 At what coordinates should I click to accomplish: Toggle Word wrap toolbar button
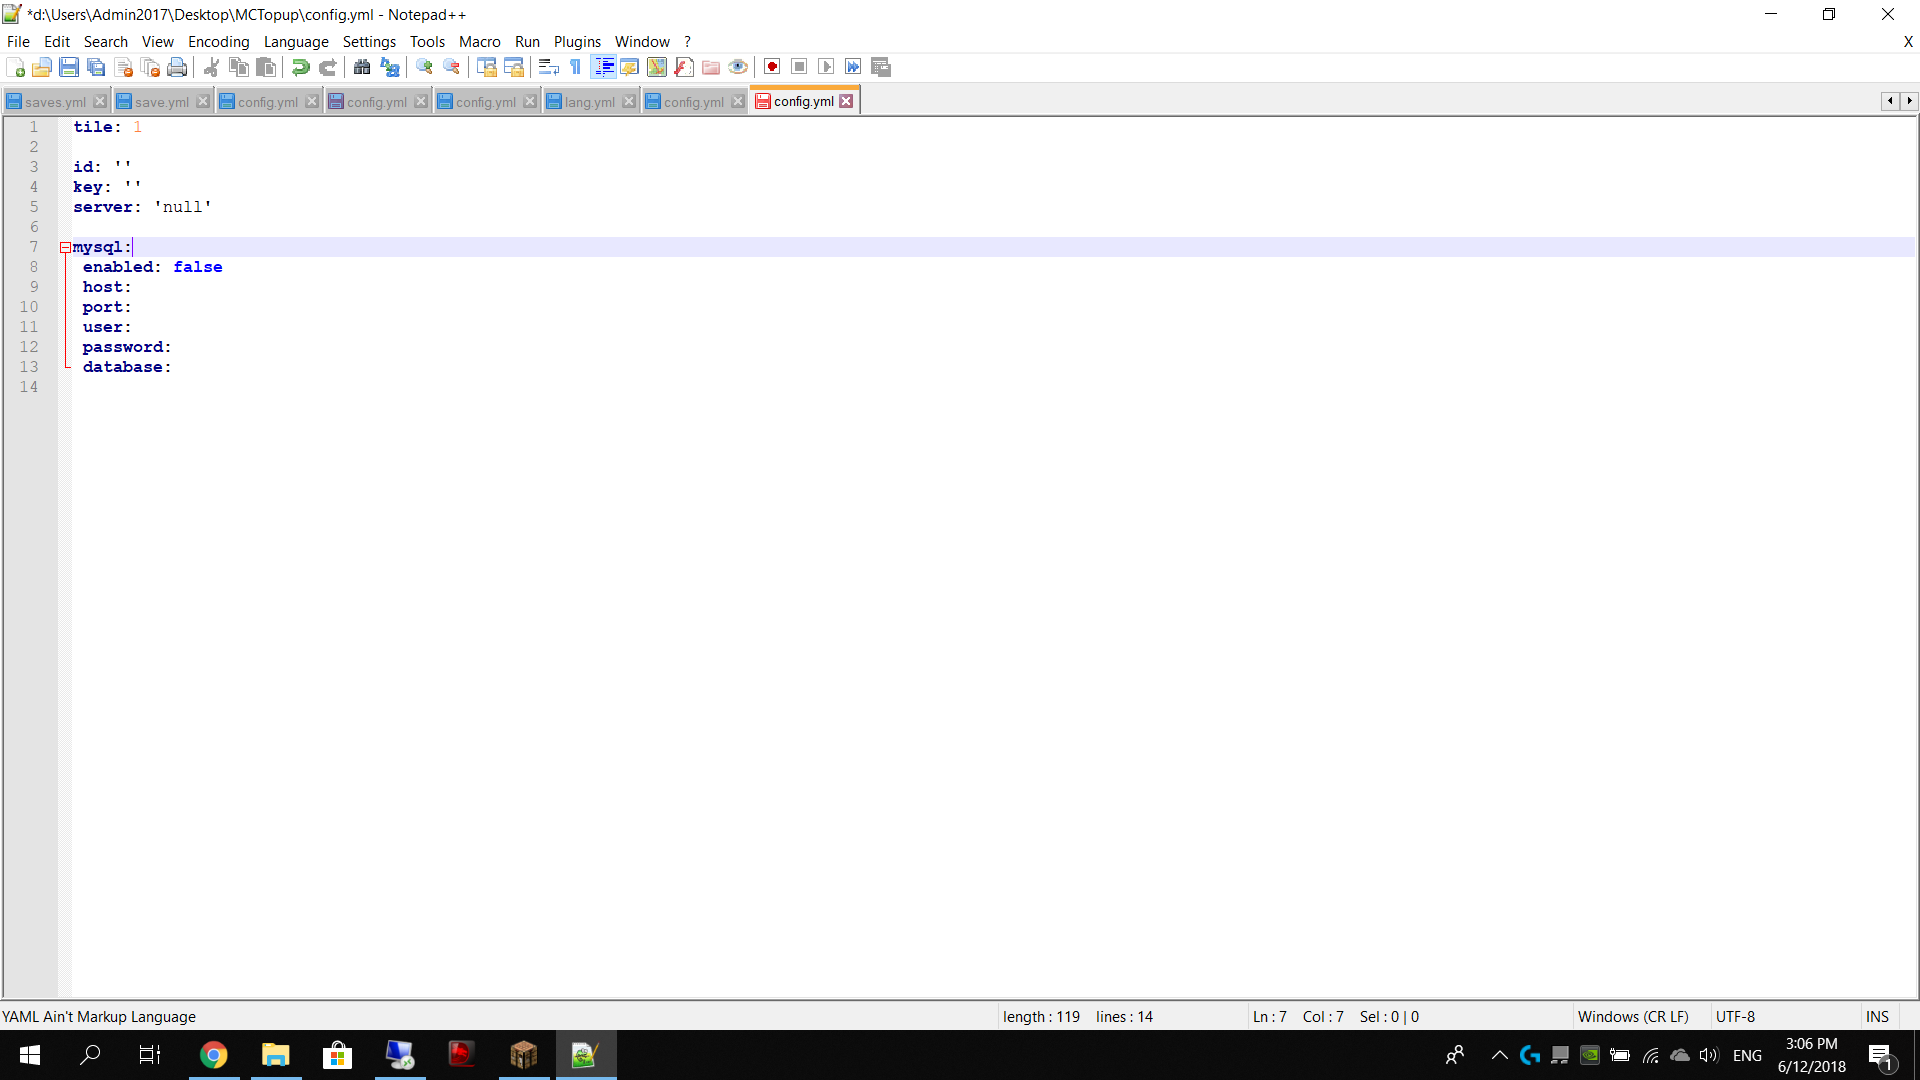coord(548,67)
